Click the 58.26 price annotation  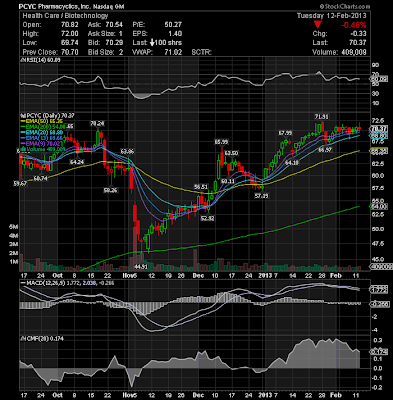point(110,190)
